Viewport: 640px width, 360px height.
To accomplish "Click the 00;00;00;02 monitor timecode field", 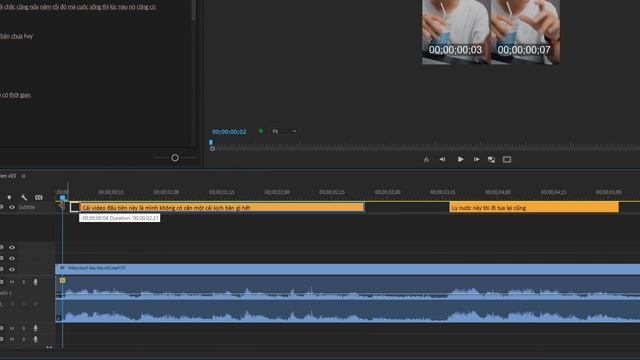I will pos(229,132).
